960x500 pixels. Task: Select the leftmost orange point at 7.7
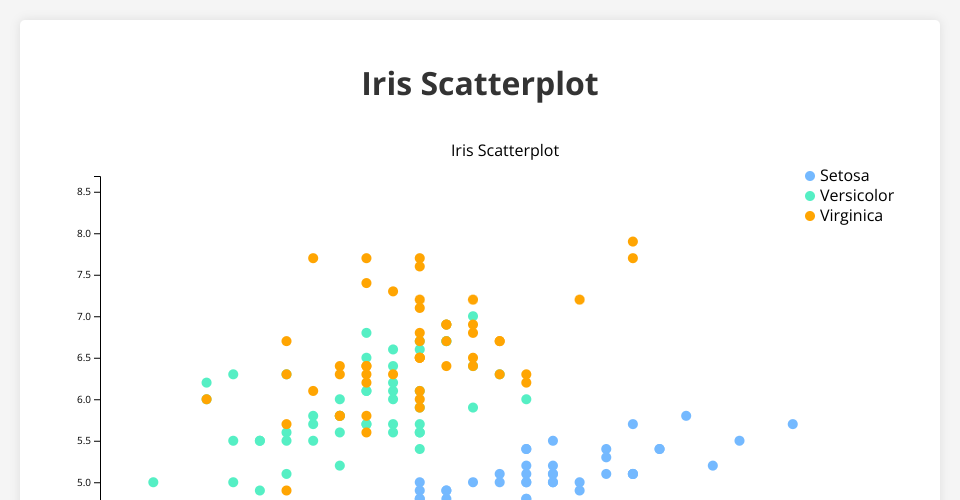coord(313,258)
